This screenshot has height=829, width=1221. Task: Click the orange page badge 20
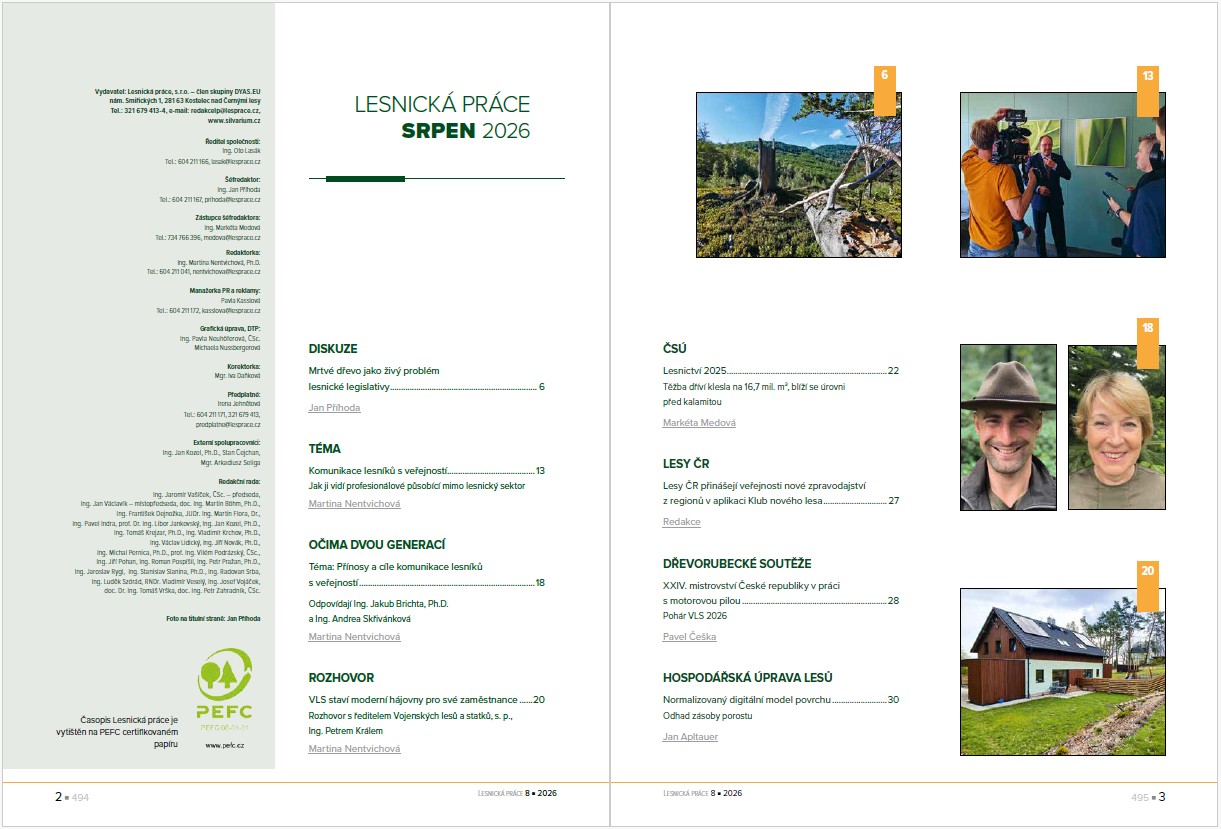1148,586
